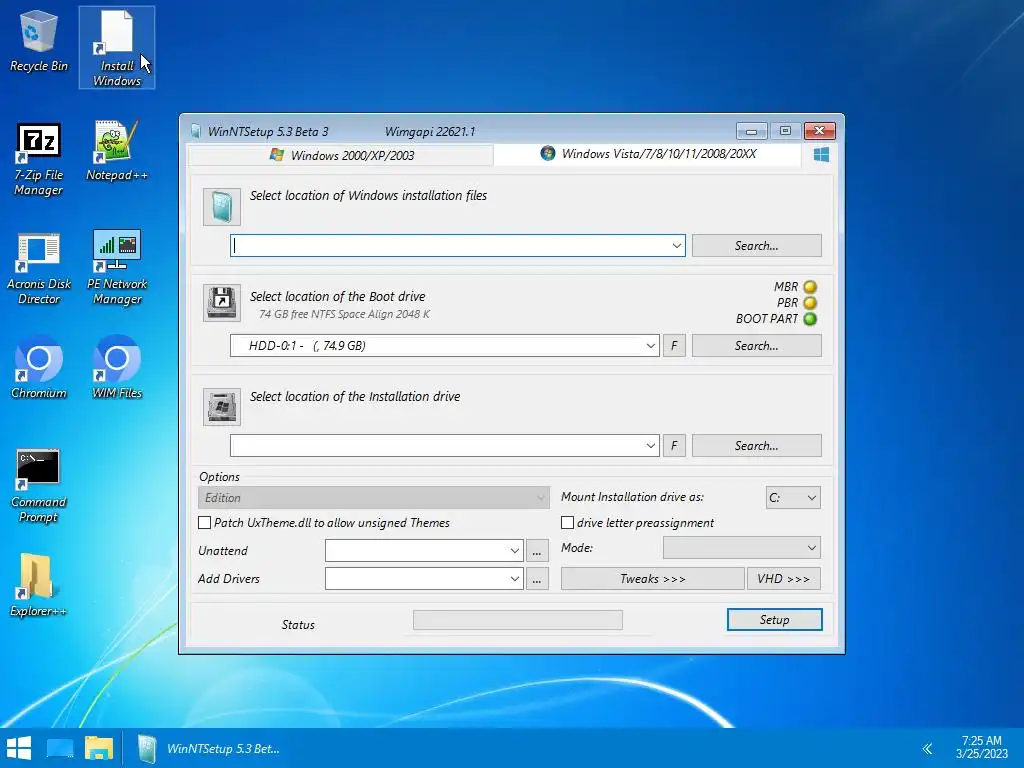Launch Command Prompt from the desktop

pos(39,487)
